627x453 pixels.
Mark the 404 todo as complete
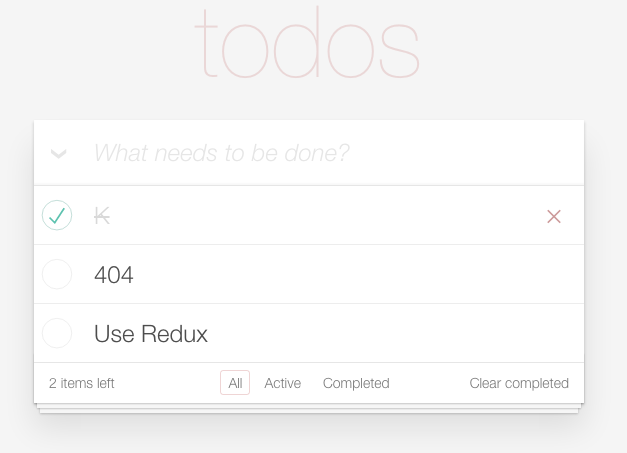(57, 274)
